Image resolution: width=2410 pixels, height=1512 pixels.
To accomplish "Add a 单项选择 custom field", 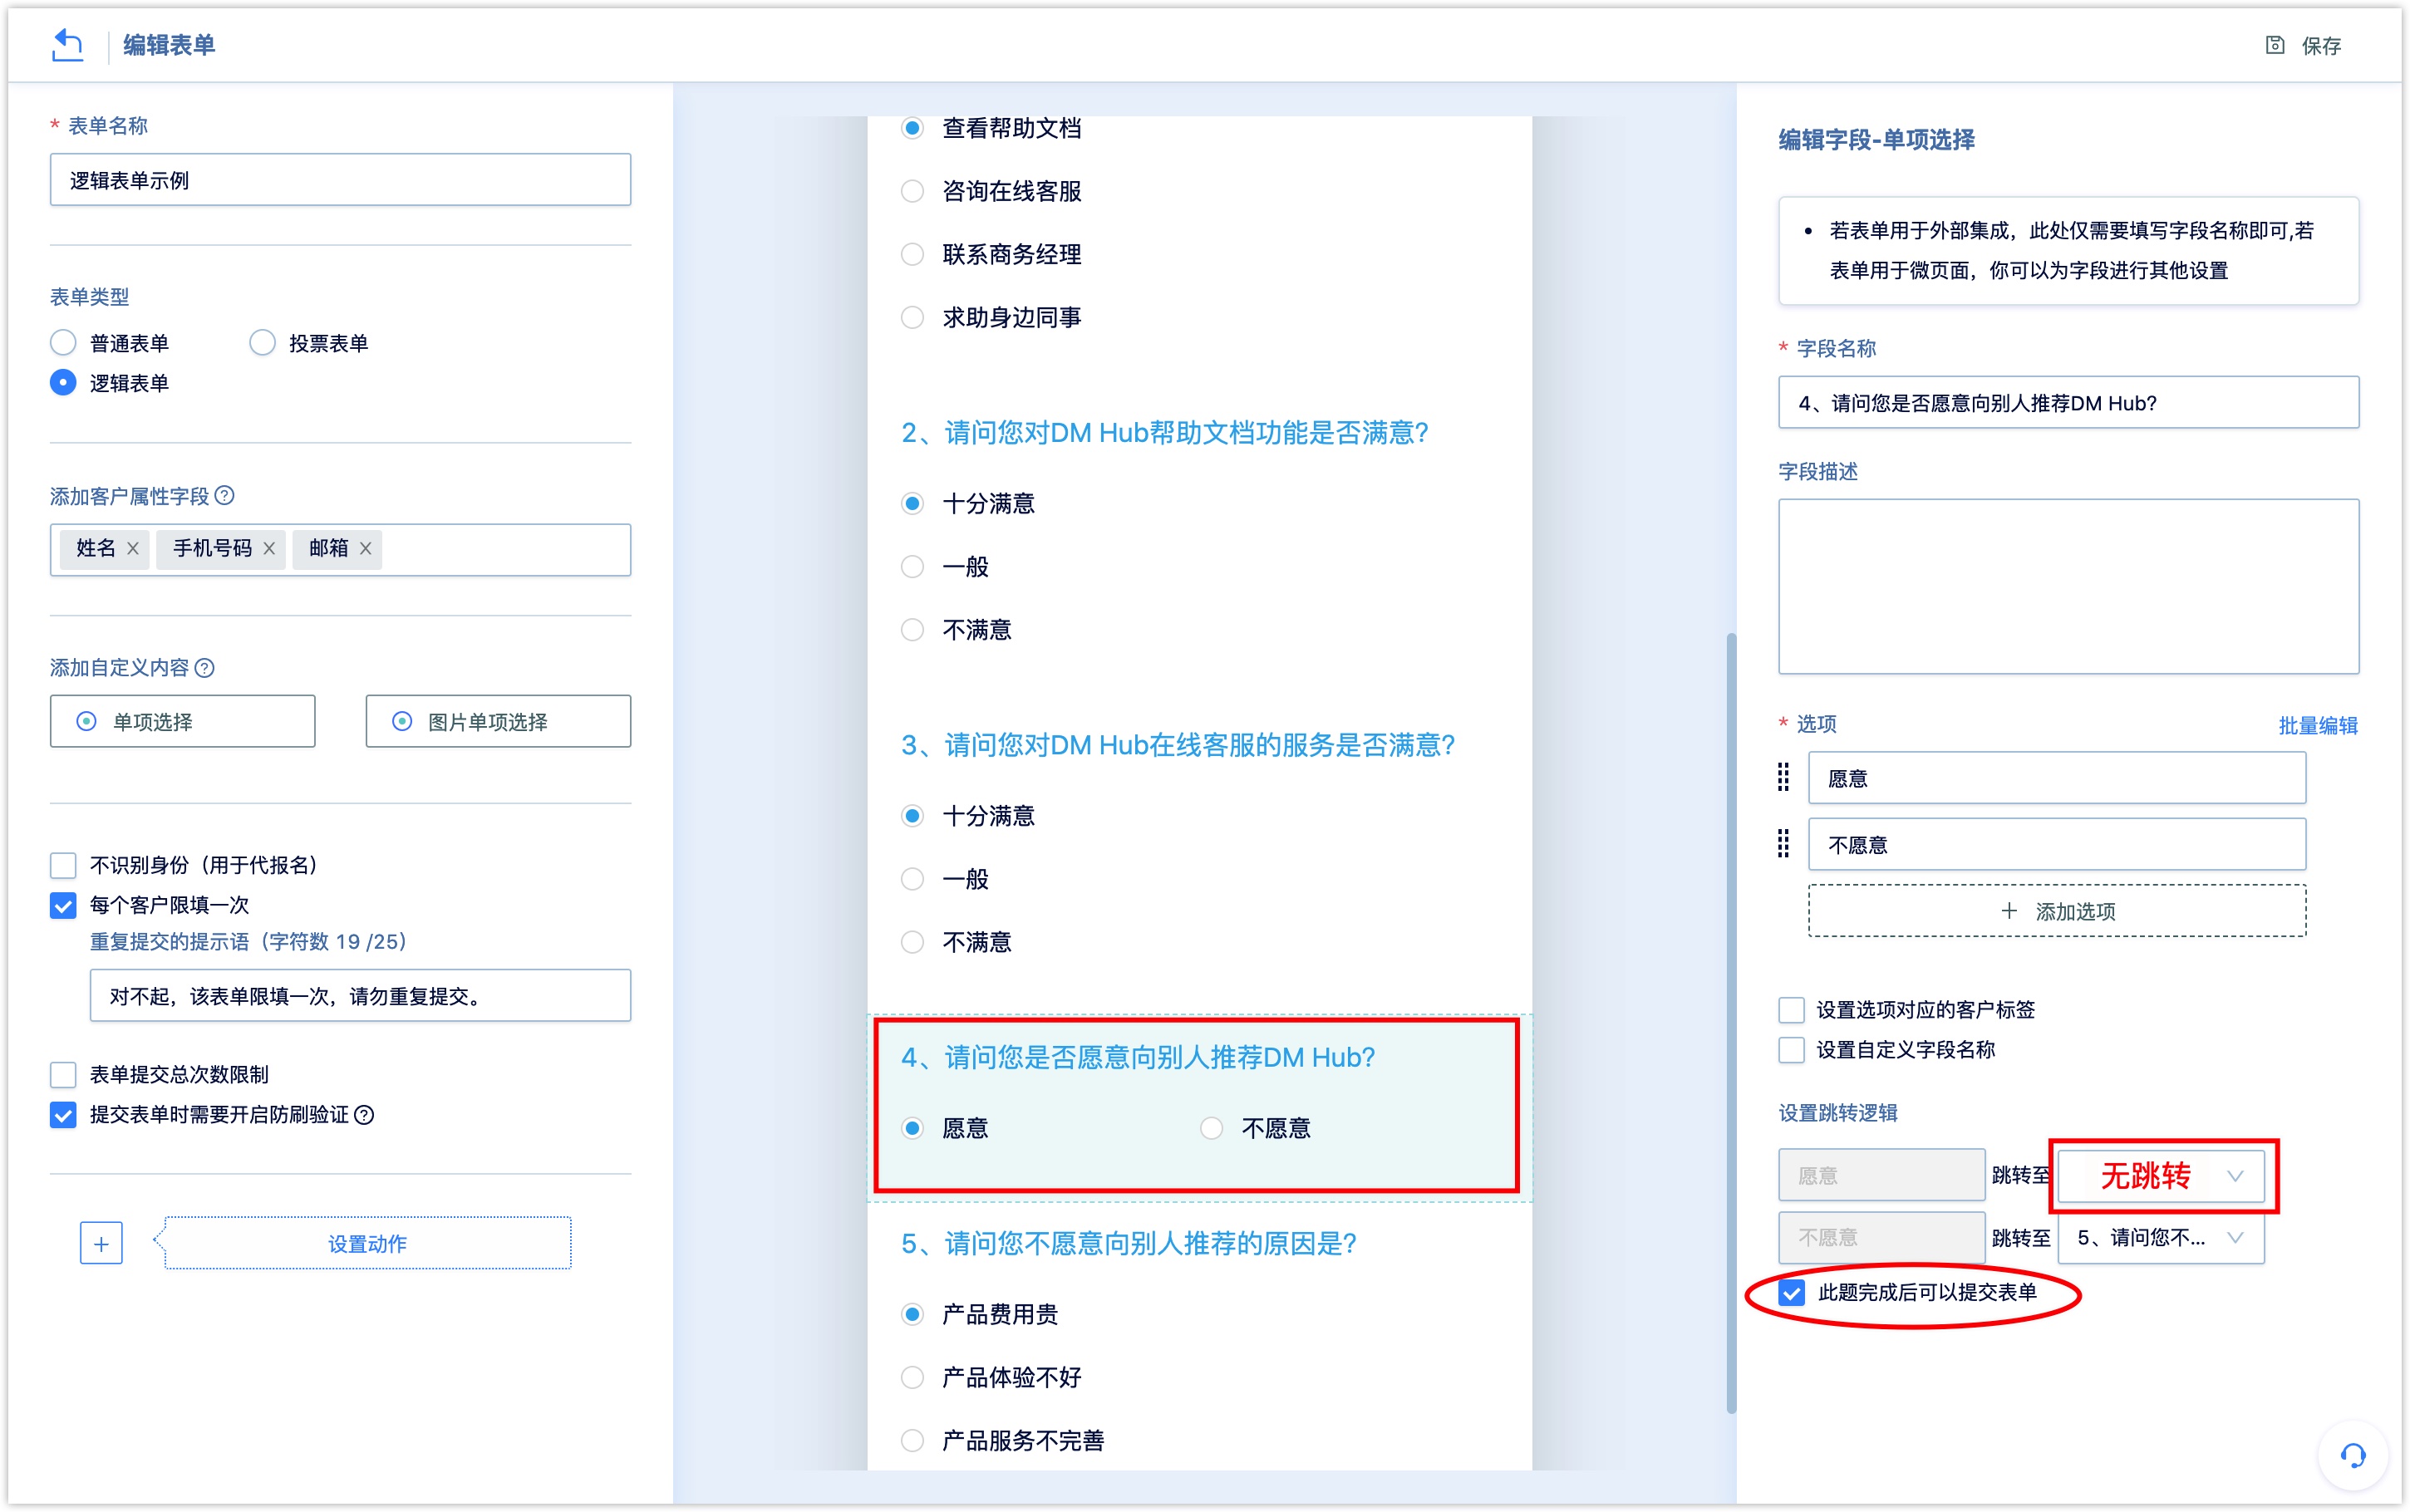I will click(x=182, y=721).
